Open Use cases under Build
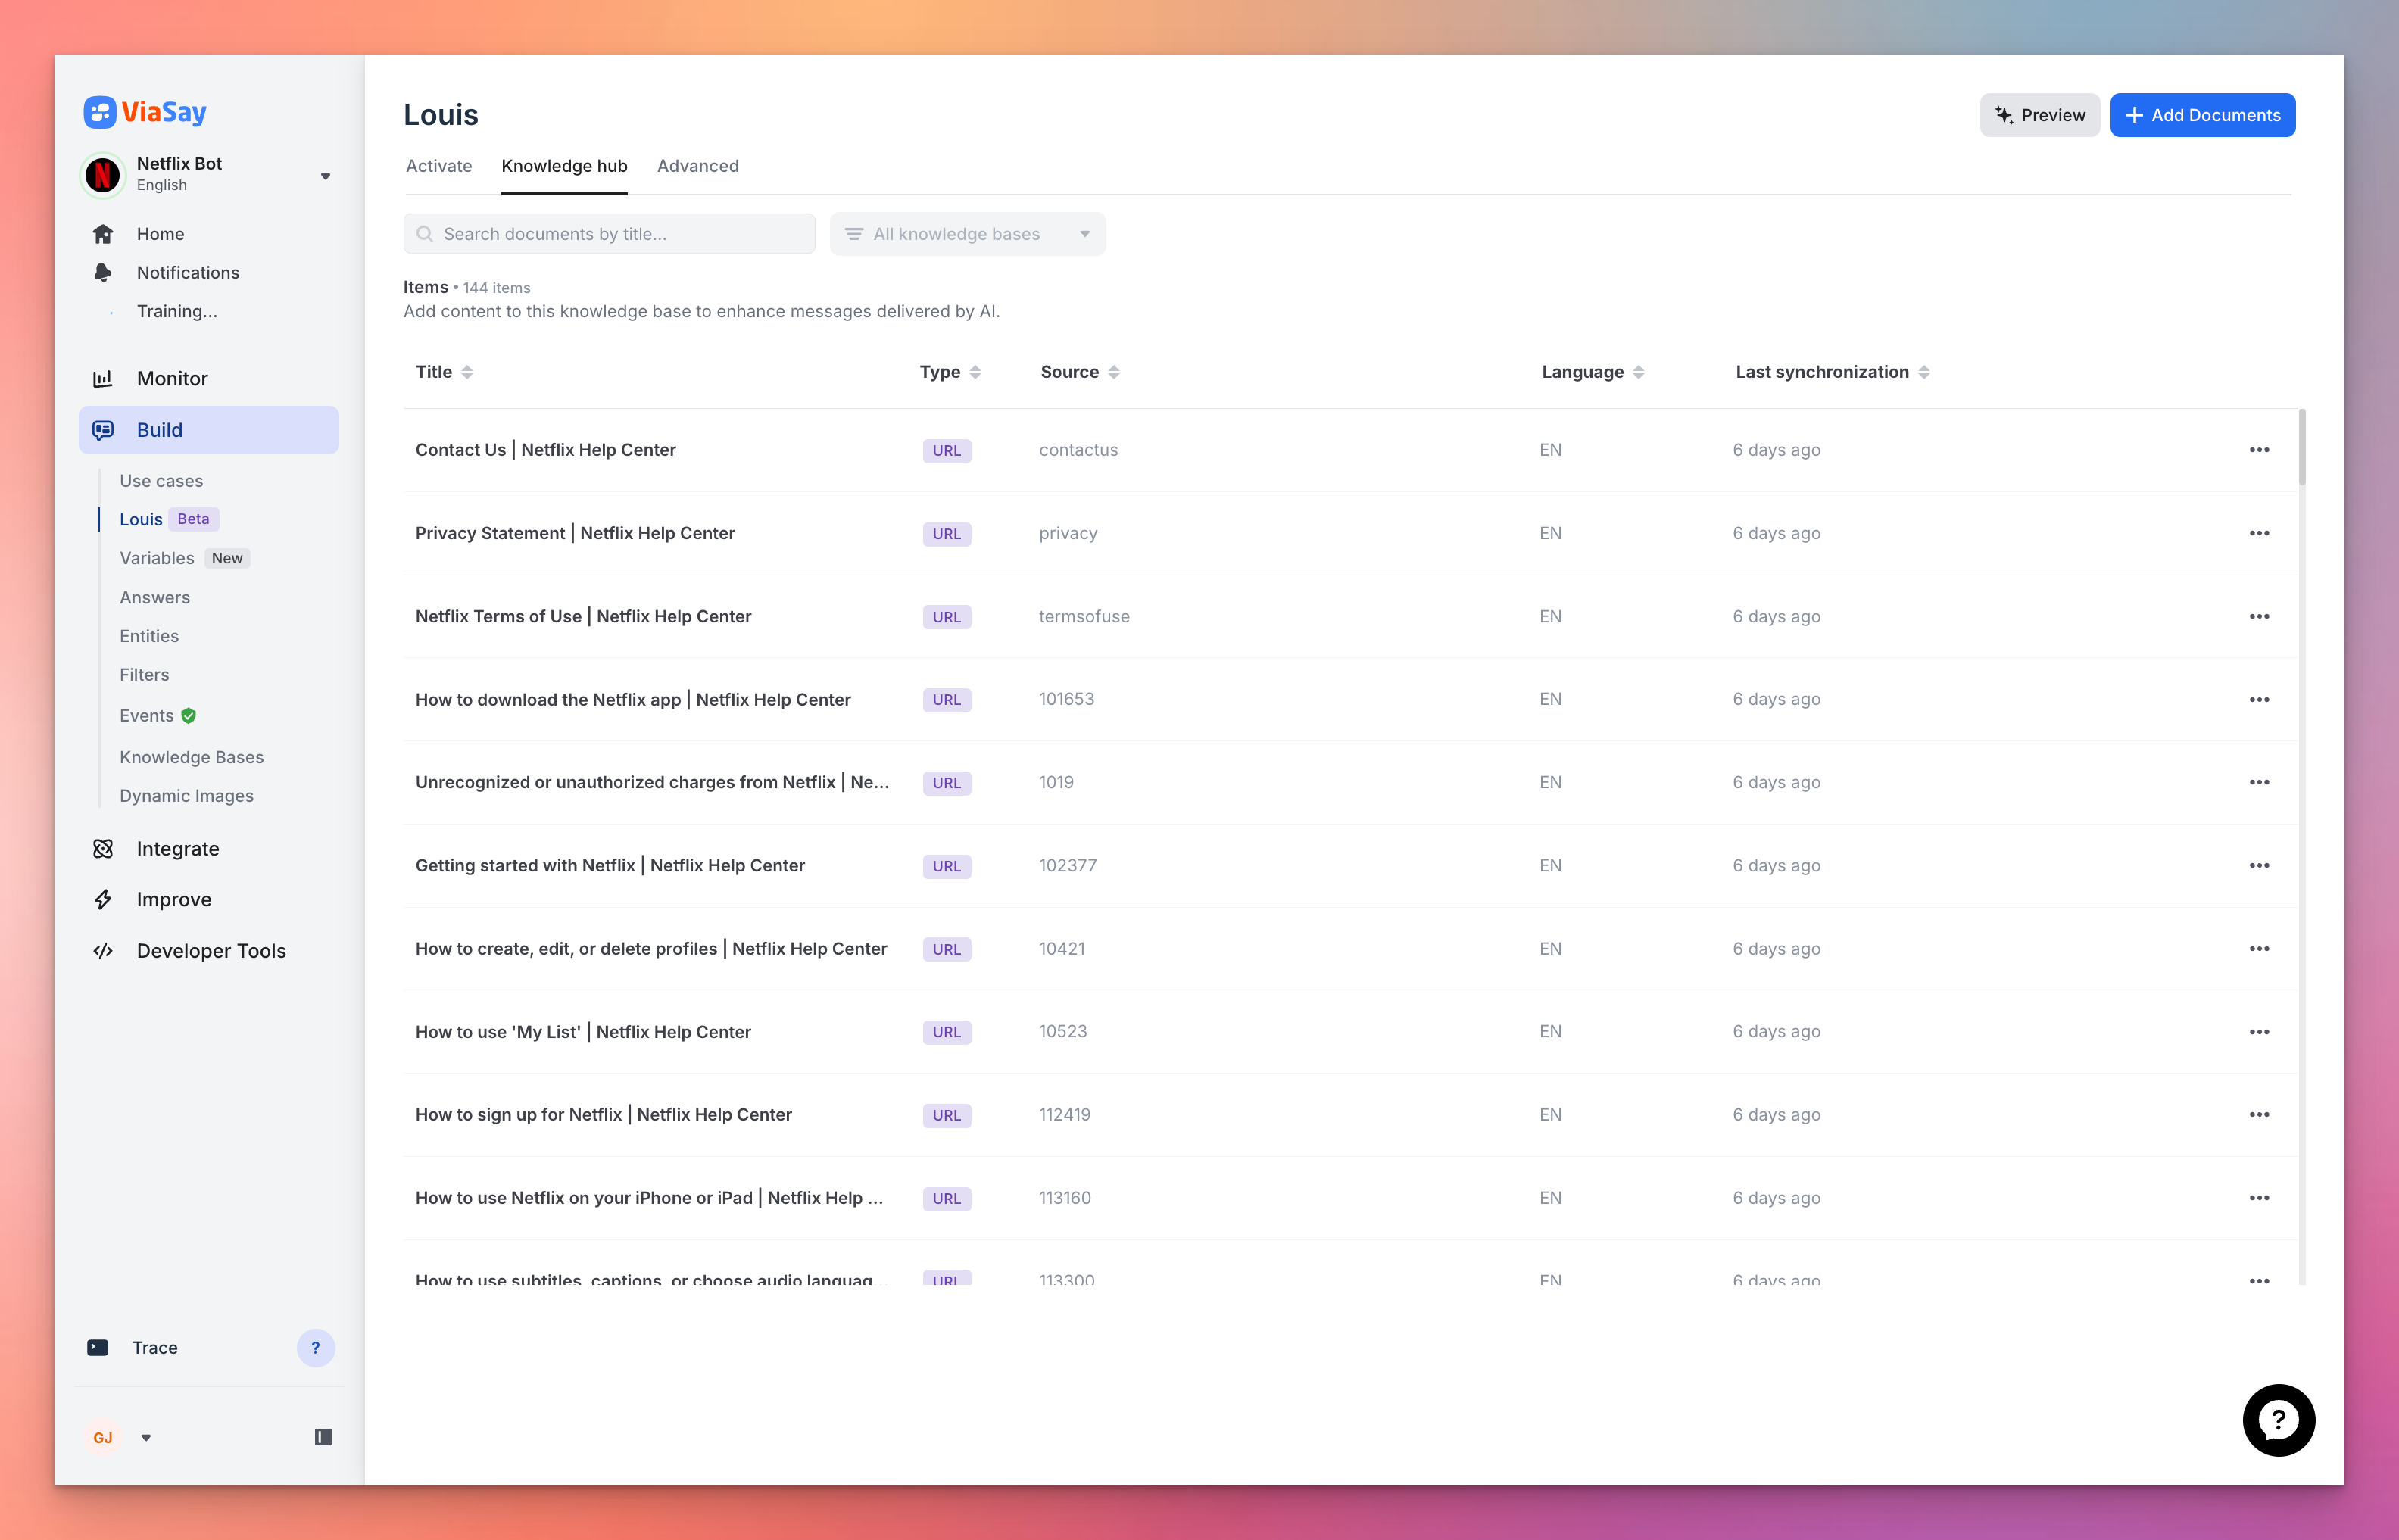The width and height of the screenshot is (2399, 1540). click(161, 481)
